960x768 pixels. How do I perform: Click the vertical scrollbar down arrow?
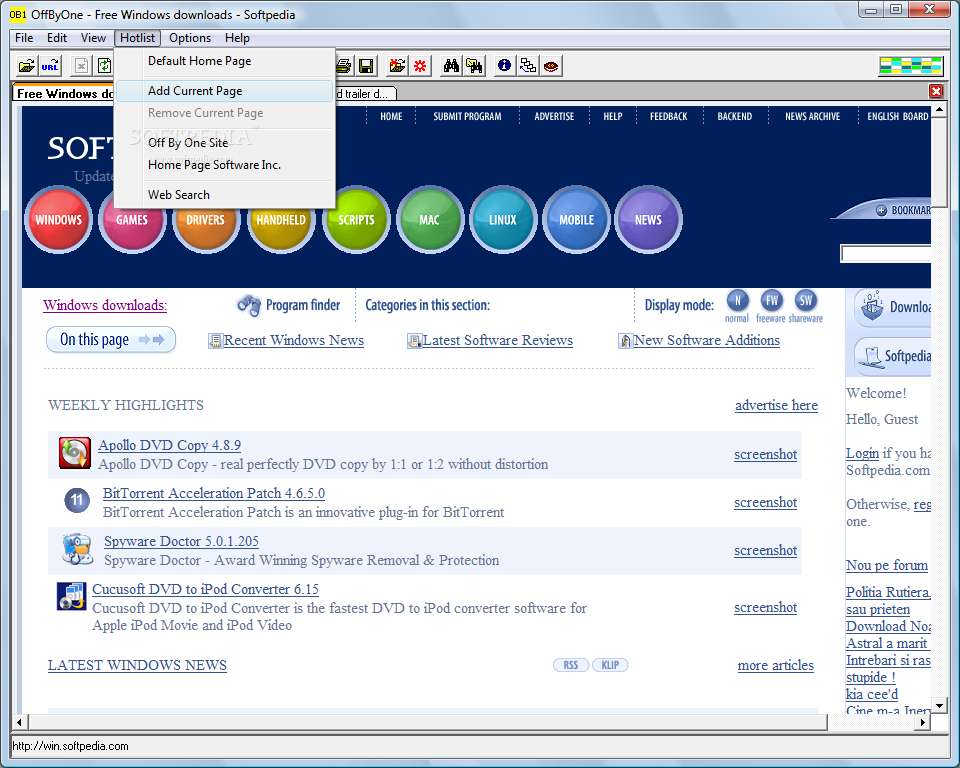click(x=939, y=706)
